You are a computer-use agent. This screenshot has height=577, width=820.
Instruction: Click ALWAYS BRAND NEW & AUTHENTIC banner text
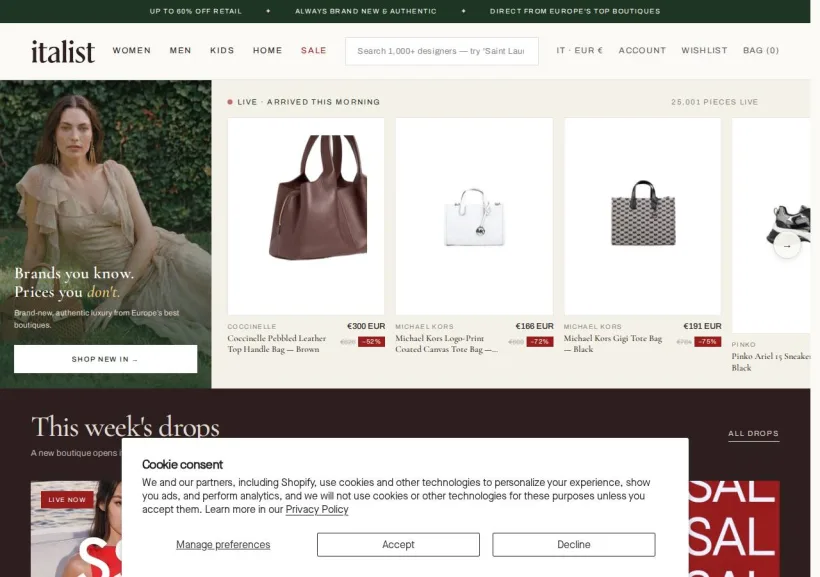pos(366,11)
